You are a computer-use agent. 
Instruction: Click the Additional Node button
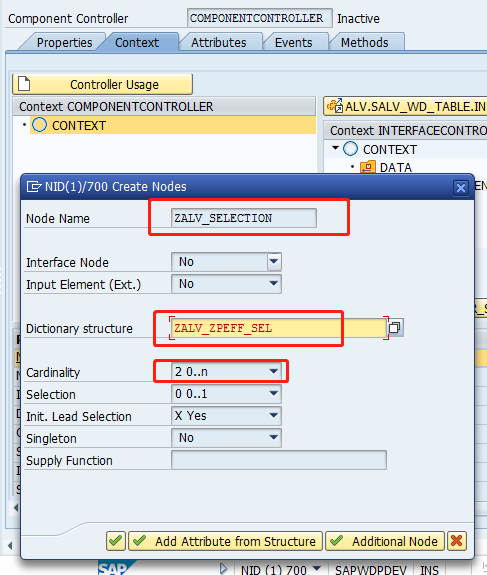pos(385,541)
